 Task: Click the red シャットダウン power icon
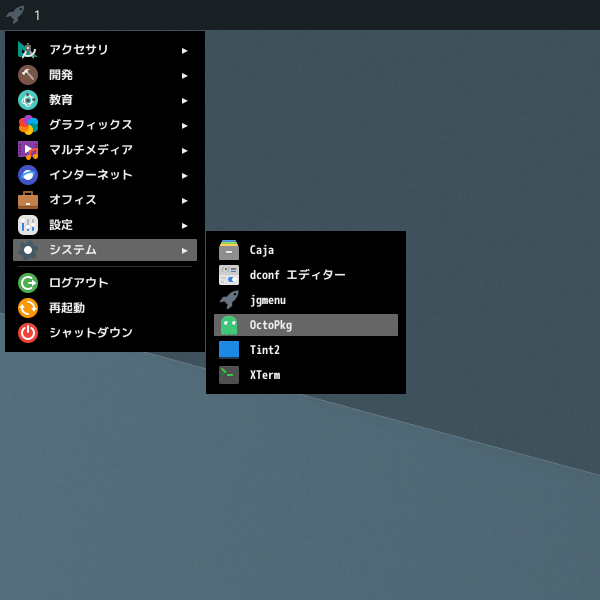(x=28, y=333)
